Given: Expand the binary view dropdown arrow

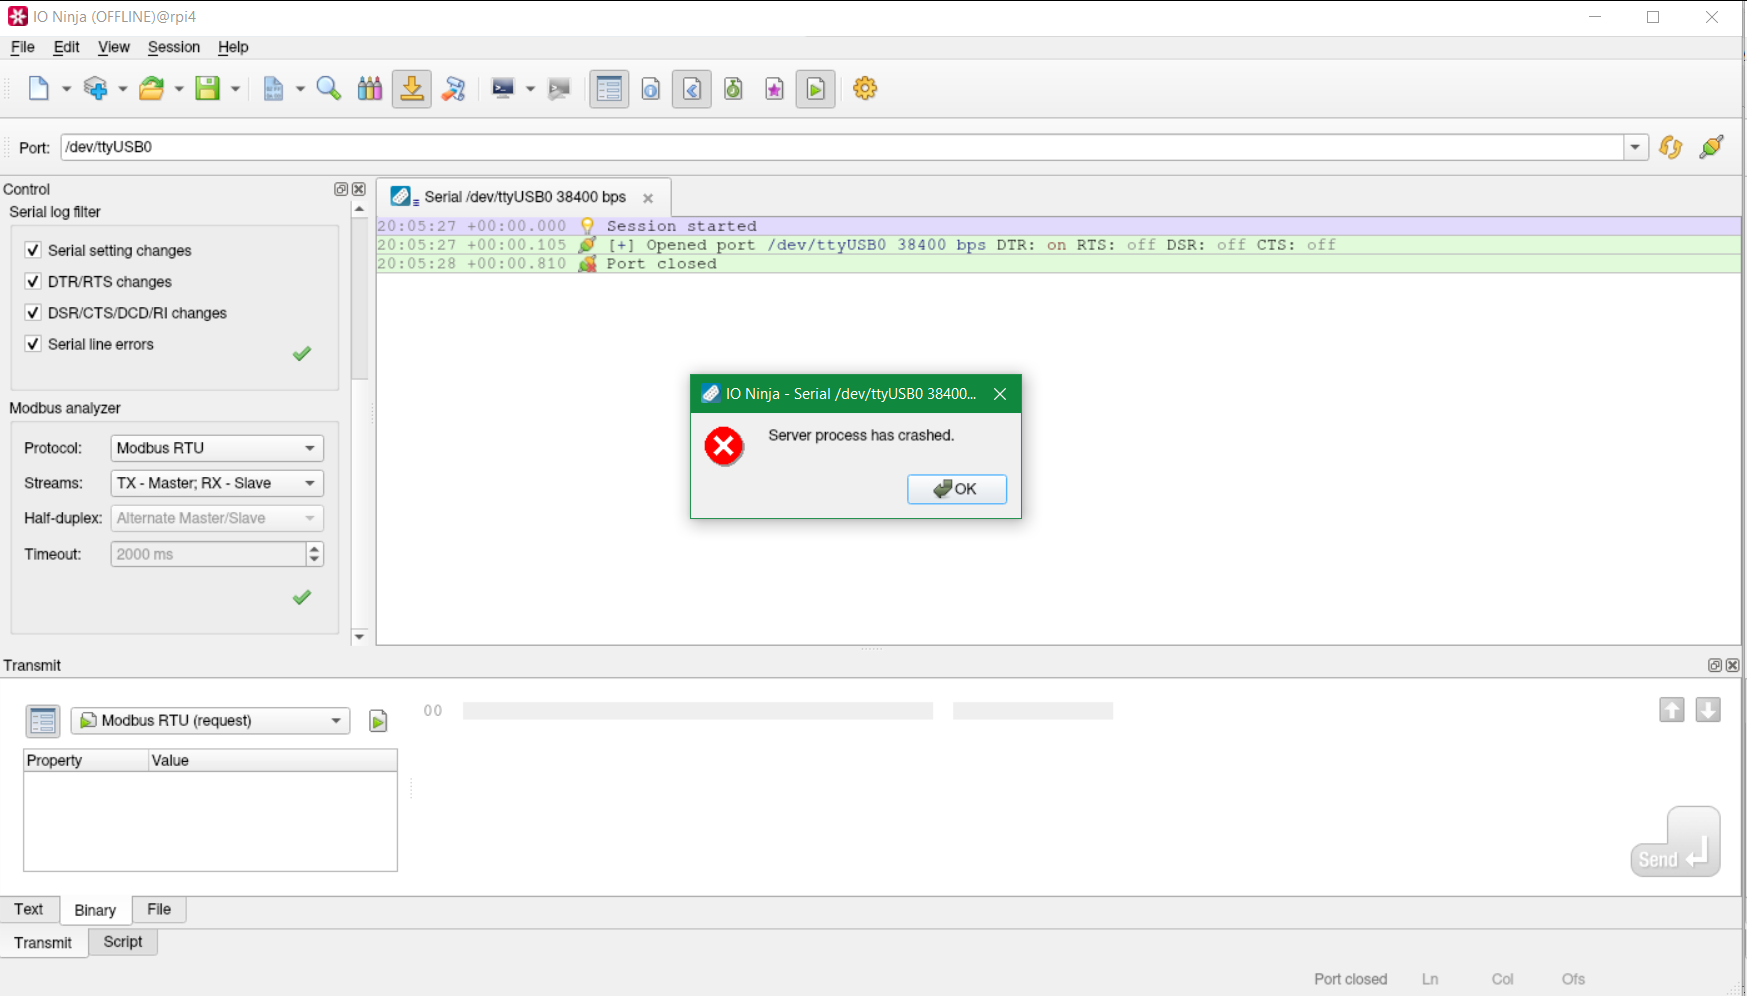Looking at the screenshot, I should click(300, 89).
